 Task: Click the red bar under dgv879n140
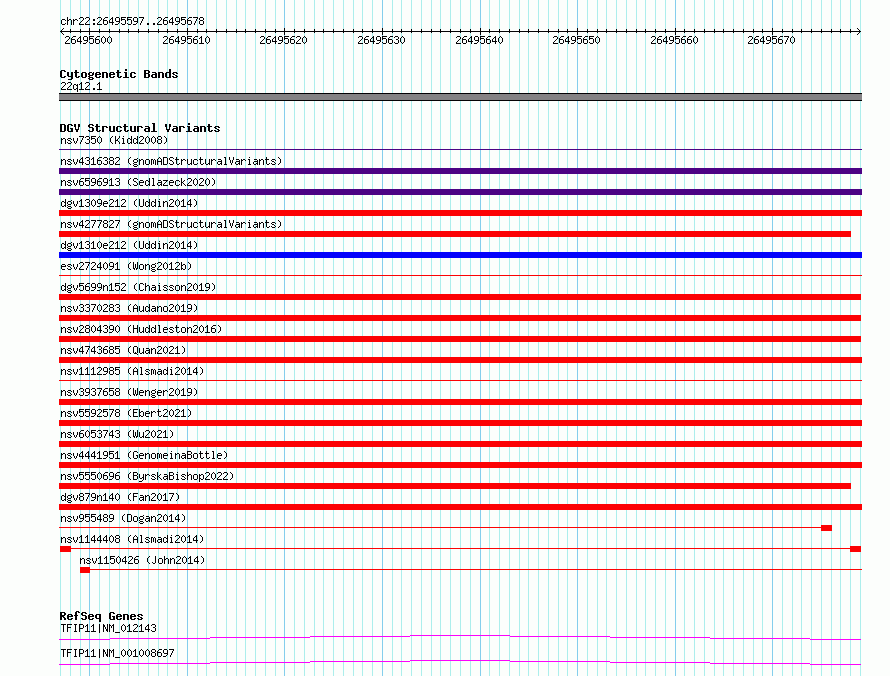[460, 507]
